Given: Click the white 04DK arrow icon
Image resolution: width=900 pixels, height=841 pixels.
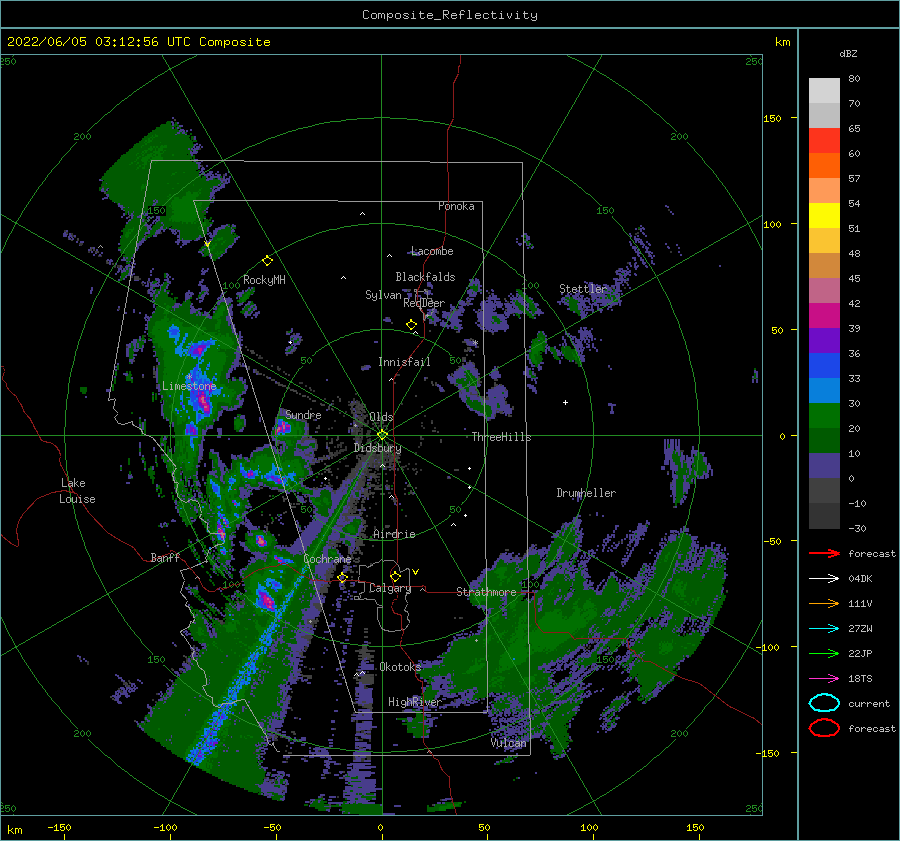Looking at the screenshot, I should pyautogui.click(x=824, y=578).
